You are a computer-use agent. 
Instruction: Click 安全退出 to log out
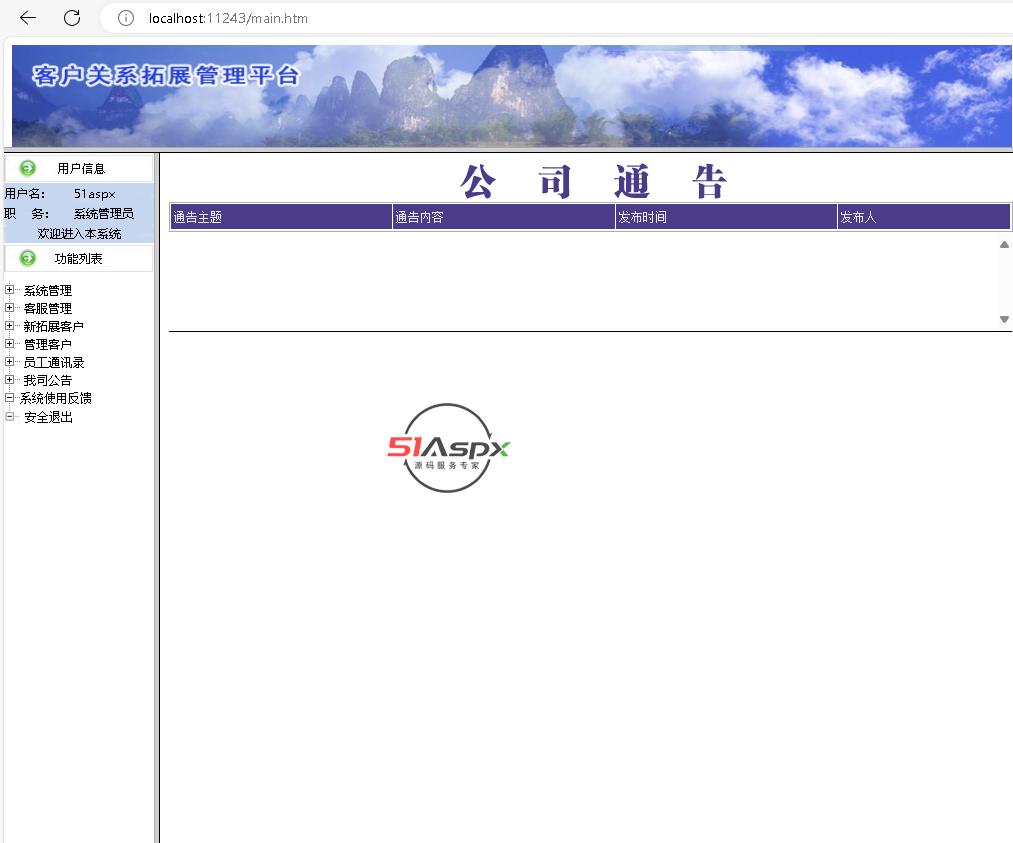click(48, 417)
